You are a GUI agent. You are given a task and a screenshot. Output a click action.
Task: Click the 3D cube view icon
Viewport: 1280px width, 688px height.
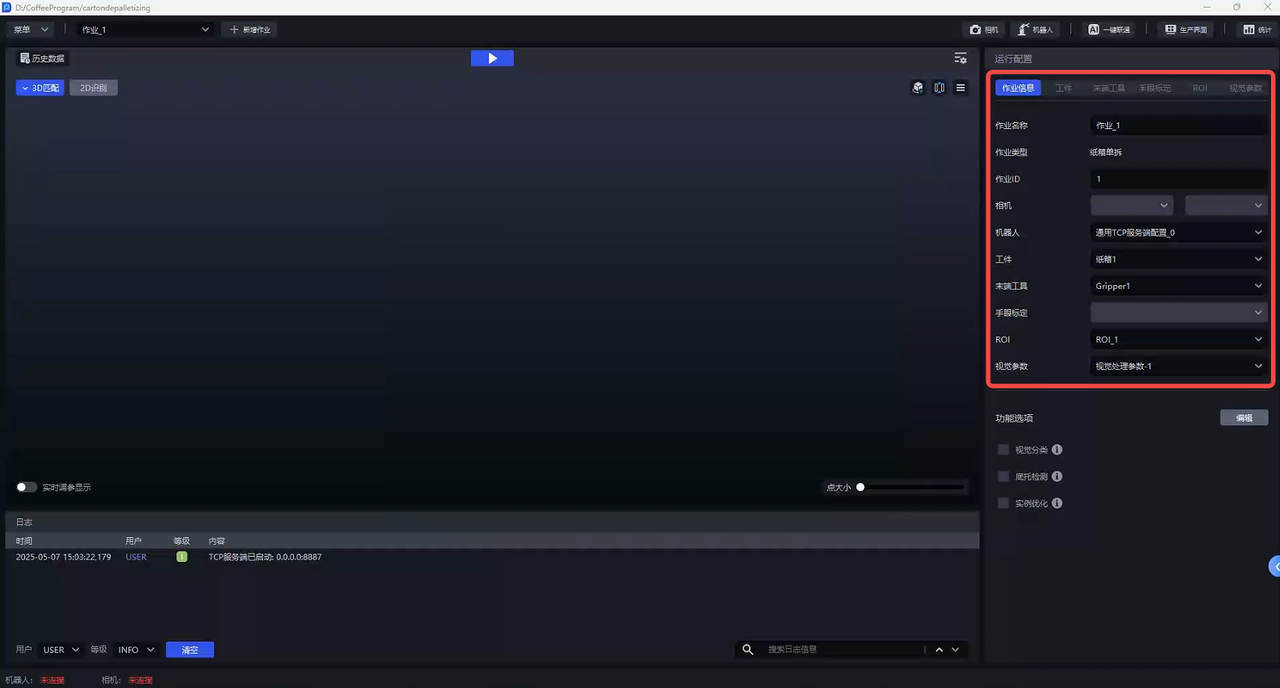918,88
